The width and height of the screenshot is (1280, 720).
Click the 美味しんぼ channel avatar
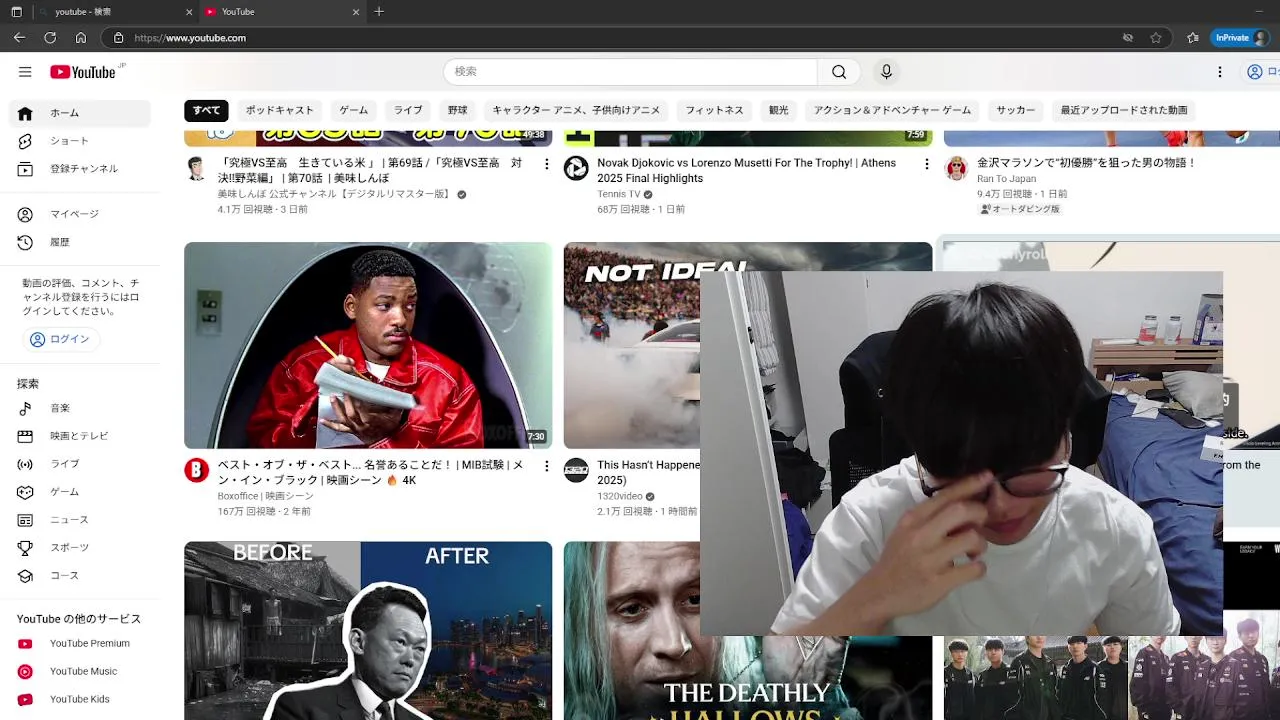coord(197,168)
